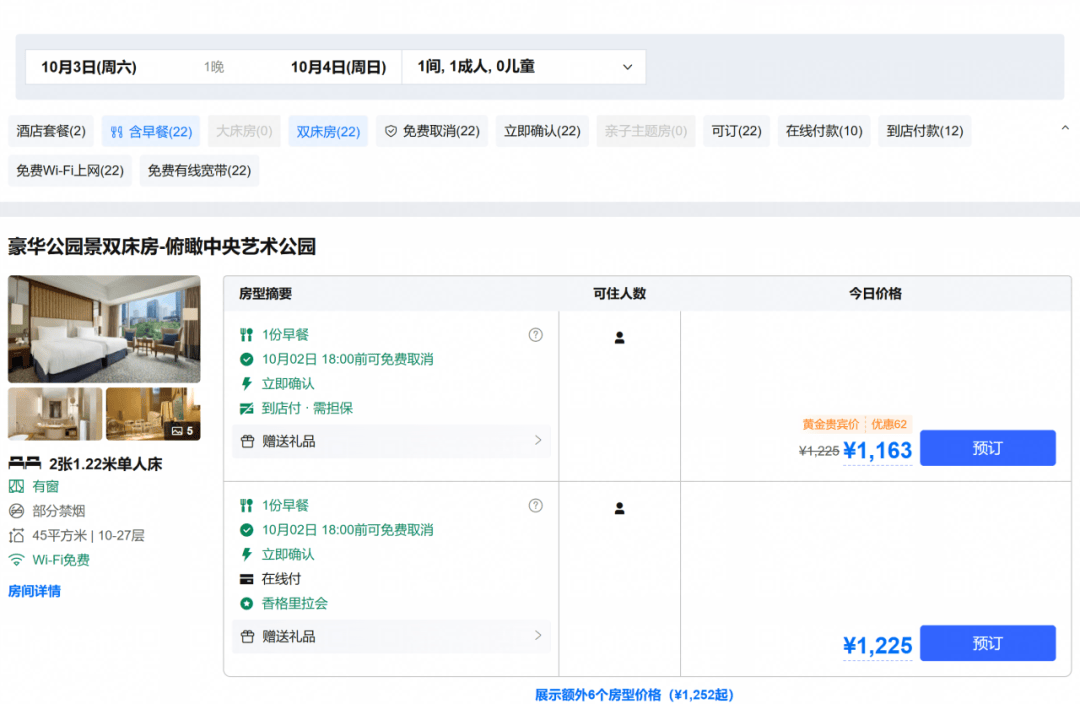Click the ¥1,163 discounted price

[x=877, y=451]
